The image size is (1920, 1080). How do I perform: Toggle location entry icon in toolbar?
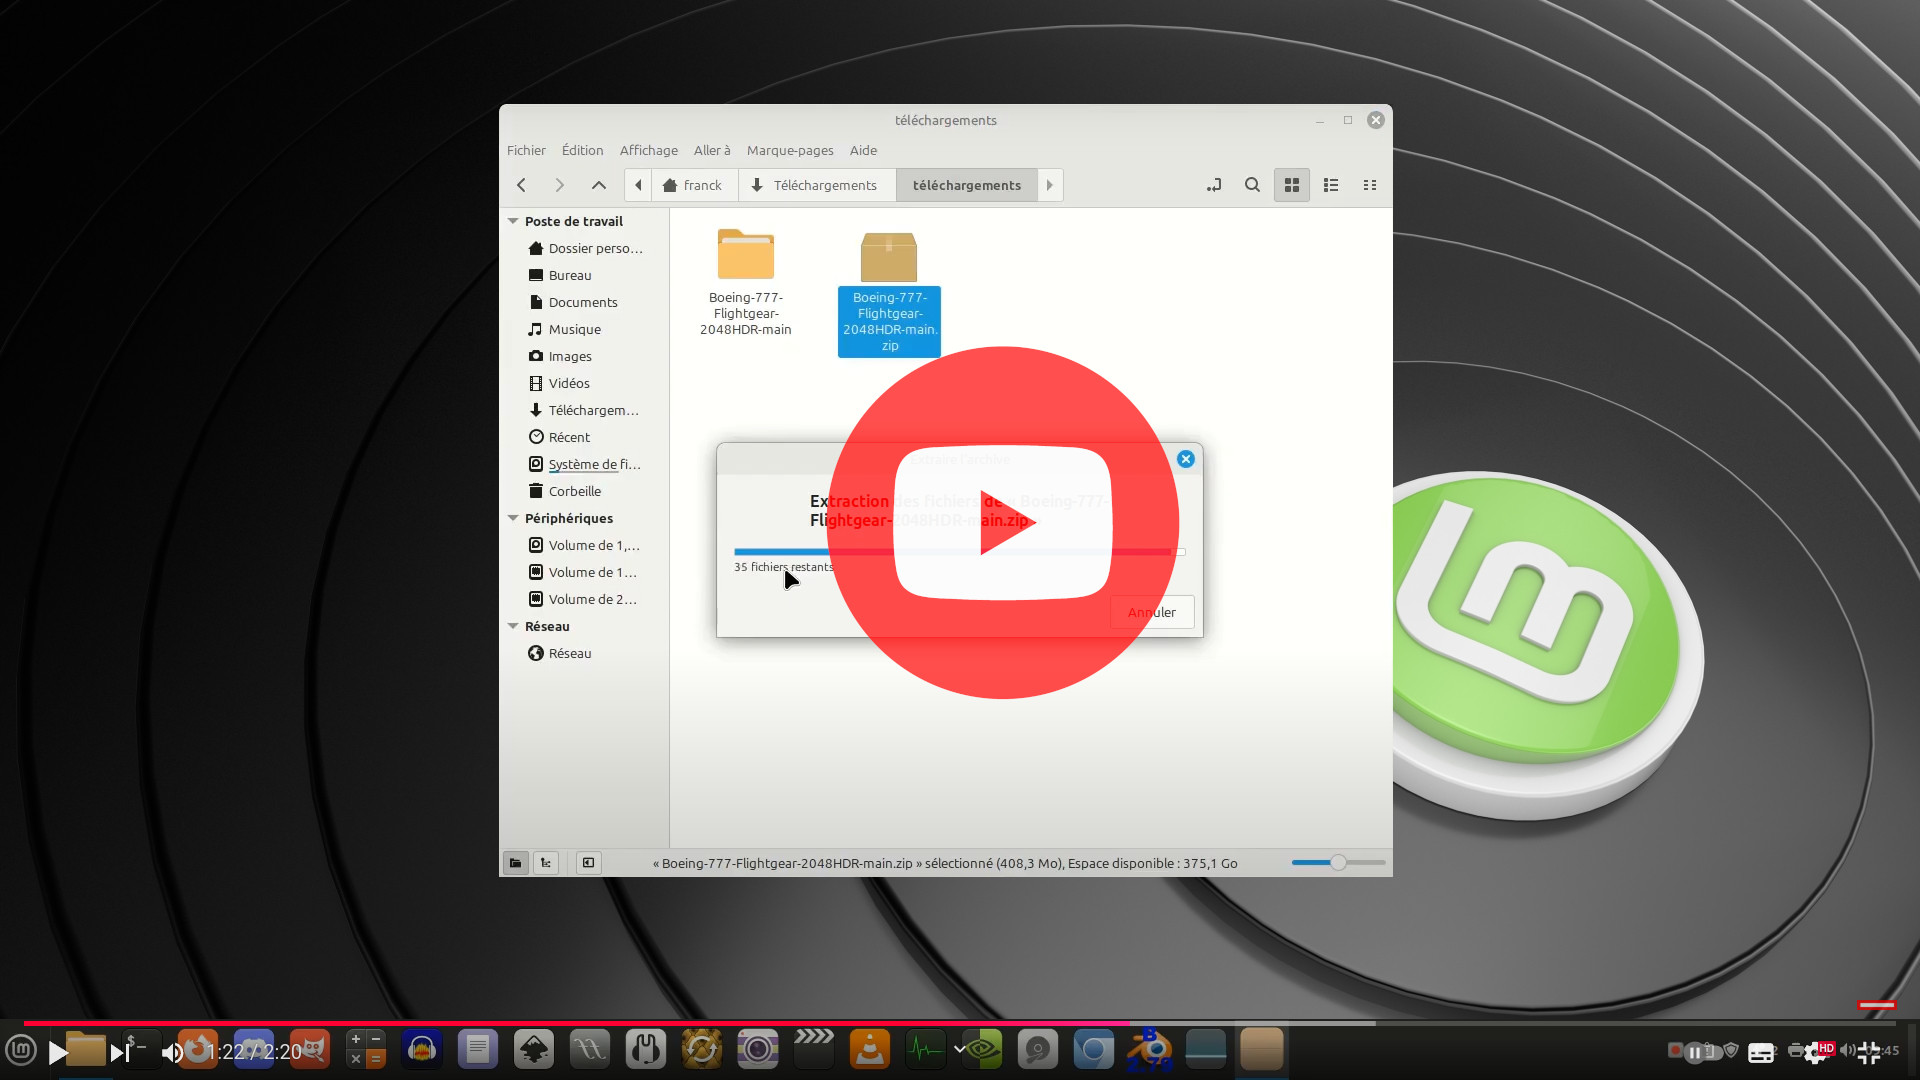tap(1214, 185)
